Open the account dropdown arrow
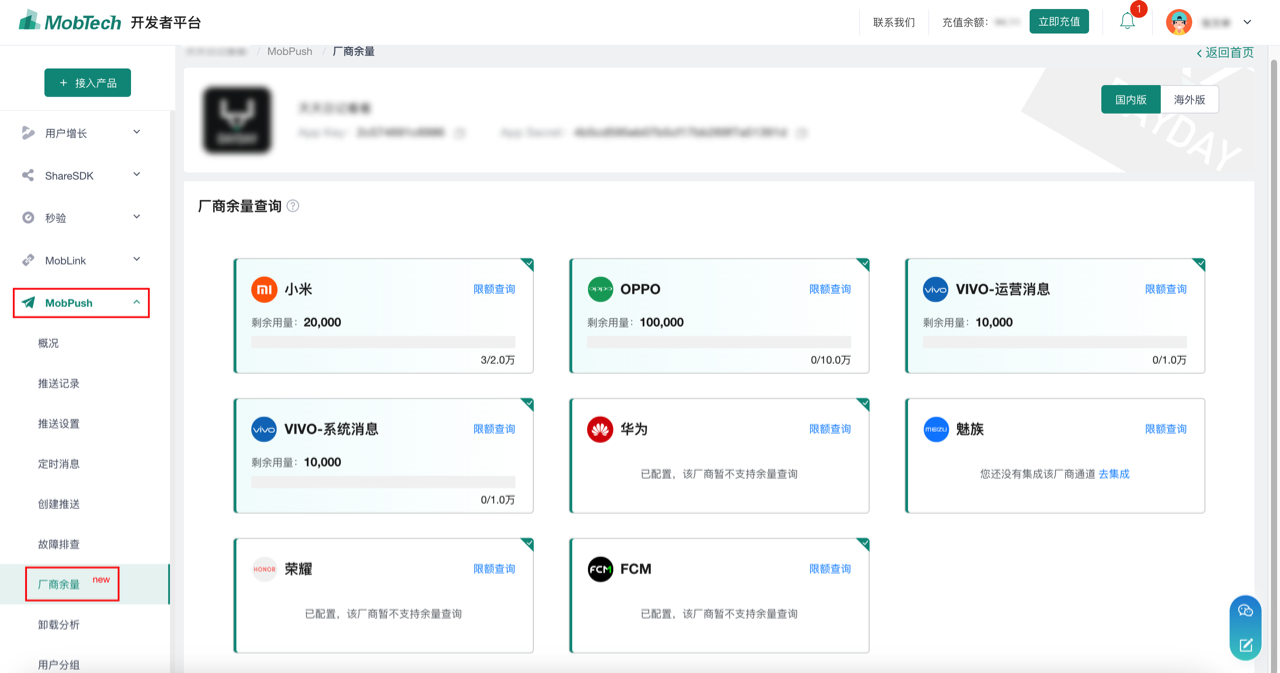The height and width of the screenshot is (673, 1280). click(1247, 22)
